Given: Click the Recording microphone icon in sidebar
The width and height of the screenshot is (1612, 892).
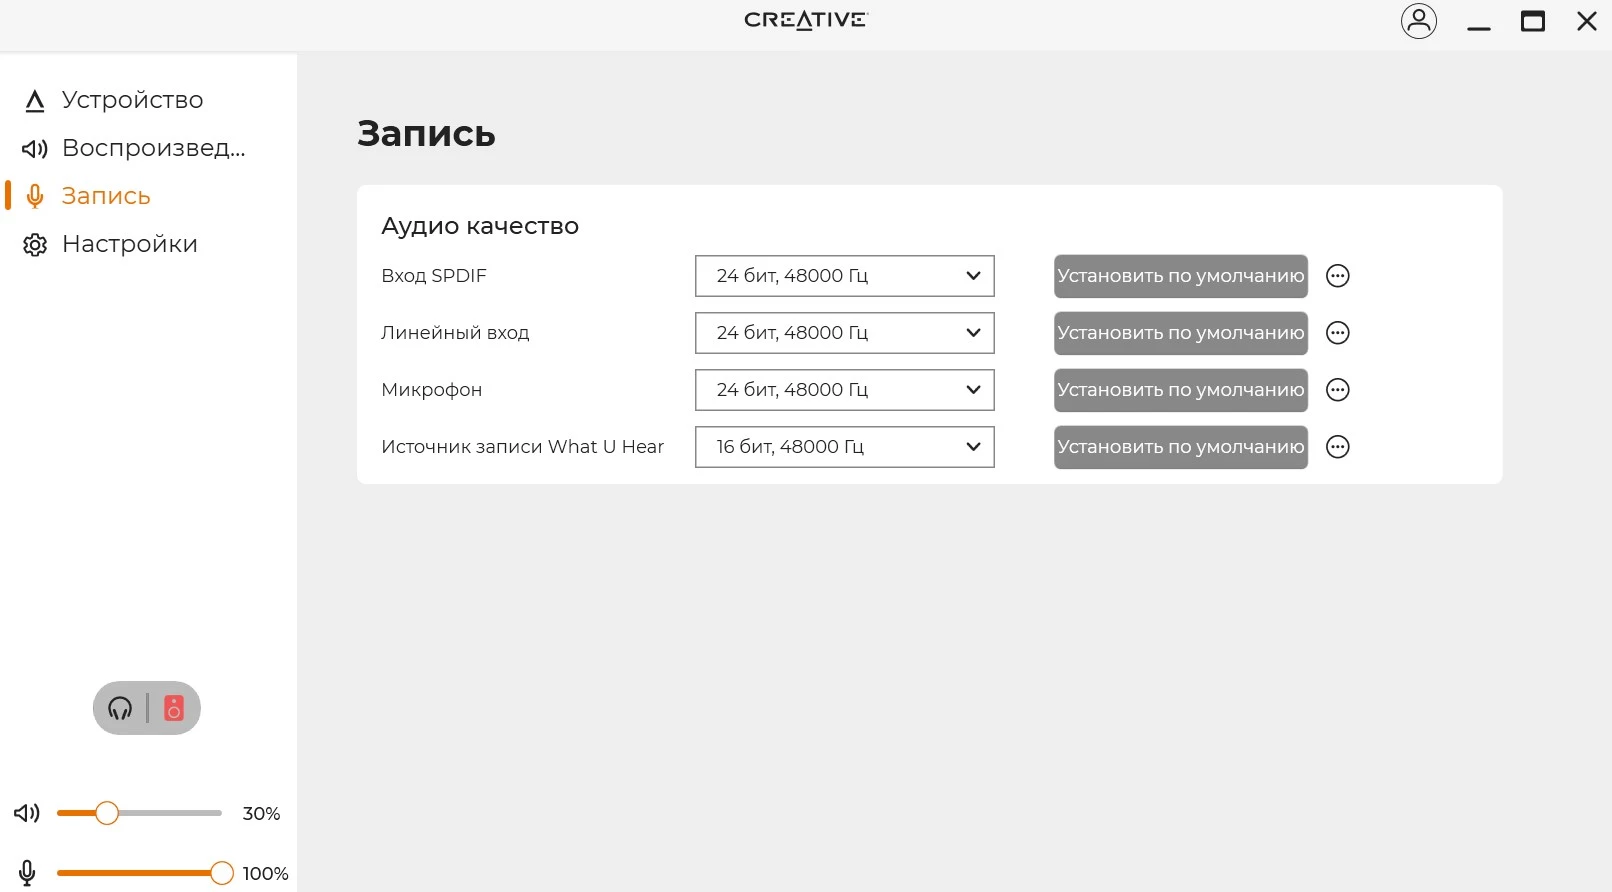Looking at the screenshot, I should pos(35,196).
